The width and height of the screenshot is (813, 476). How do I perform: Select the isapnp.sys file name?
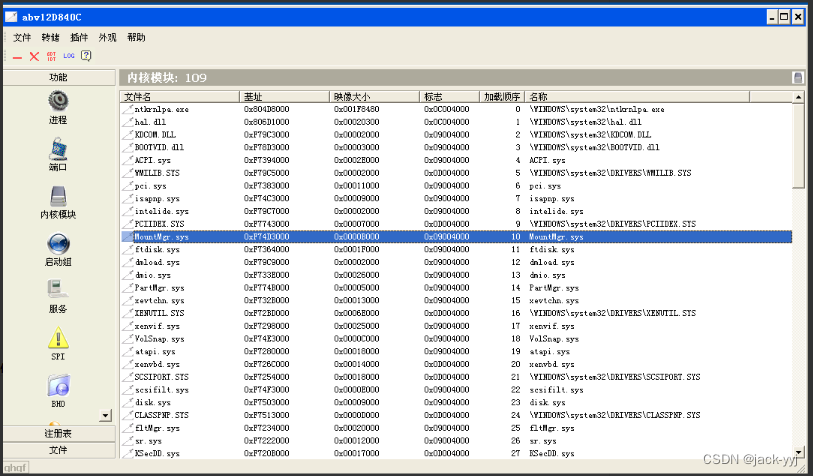157,199
